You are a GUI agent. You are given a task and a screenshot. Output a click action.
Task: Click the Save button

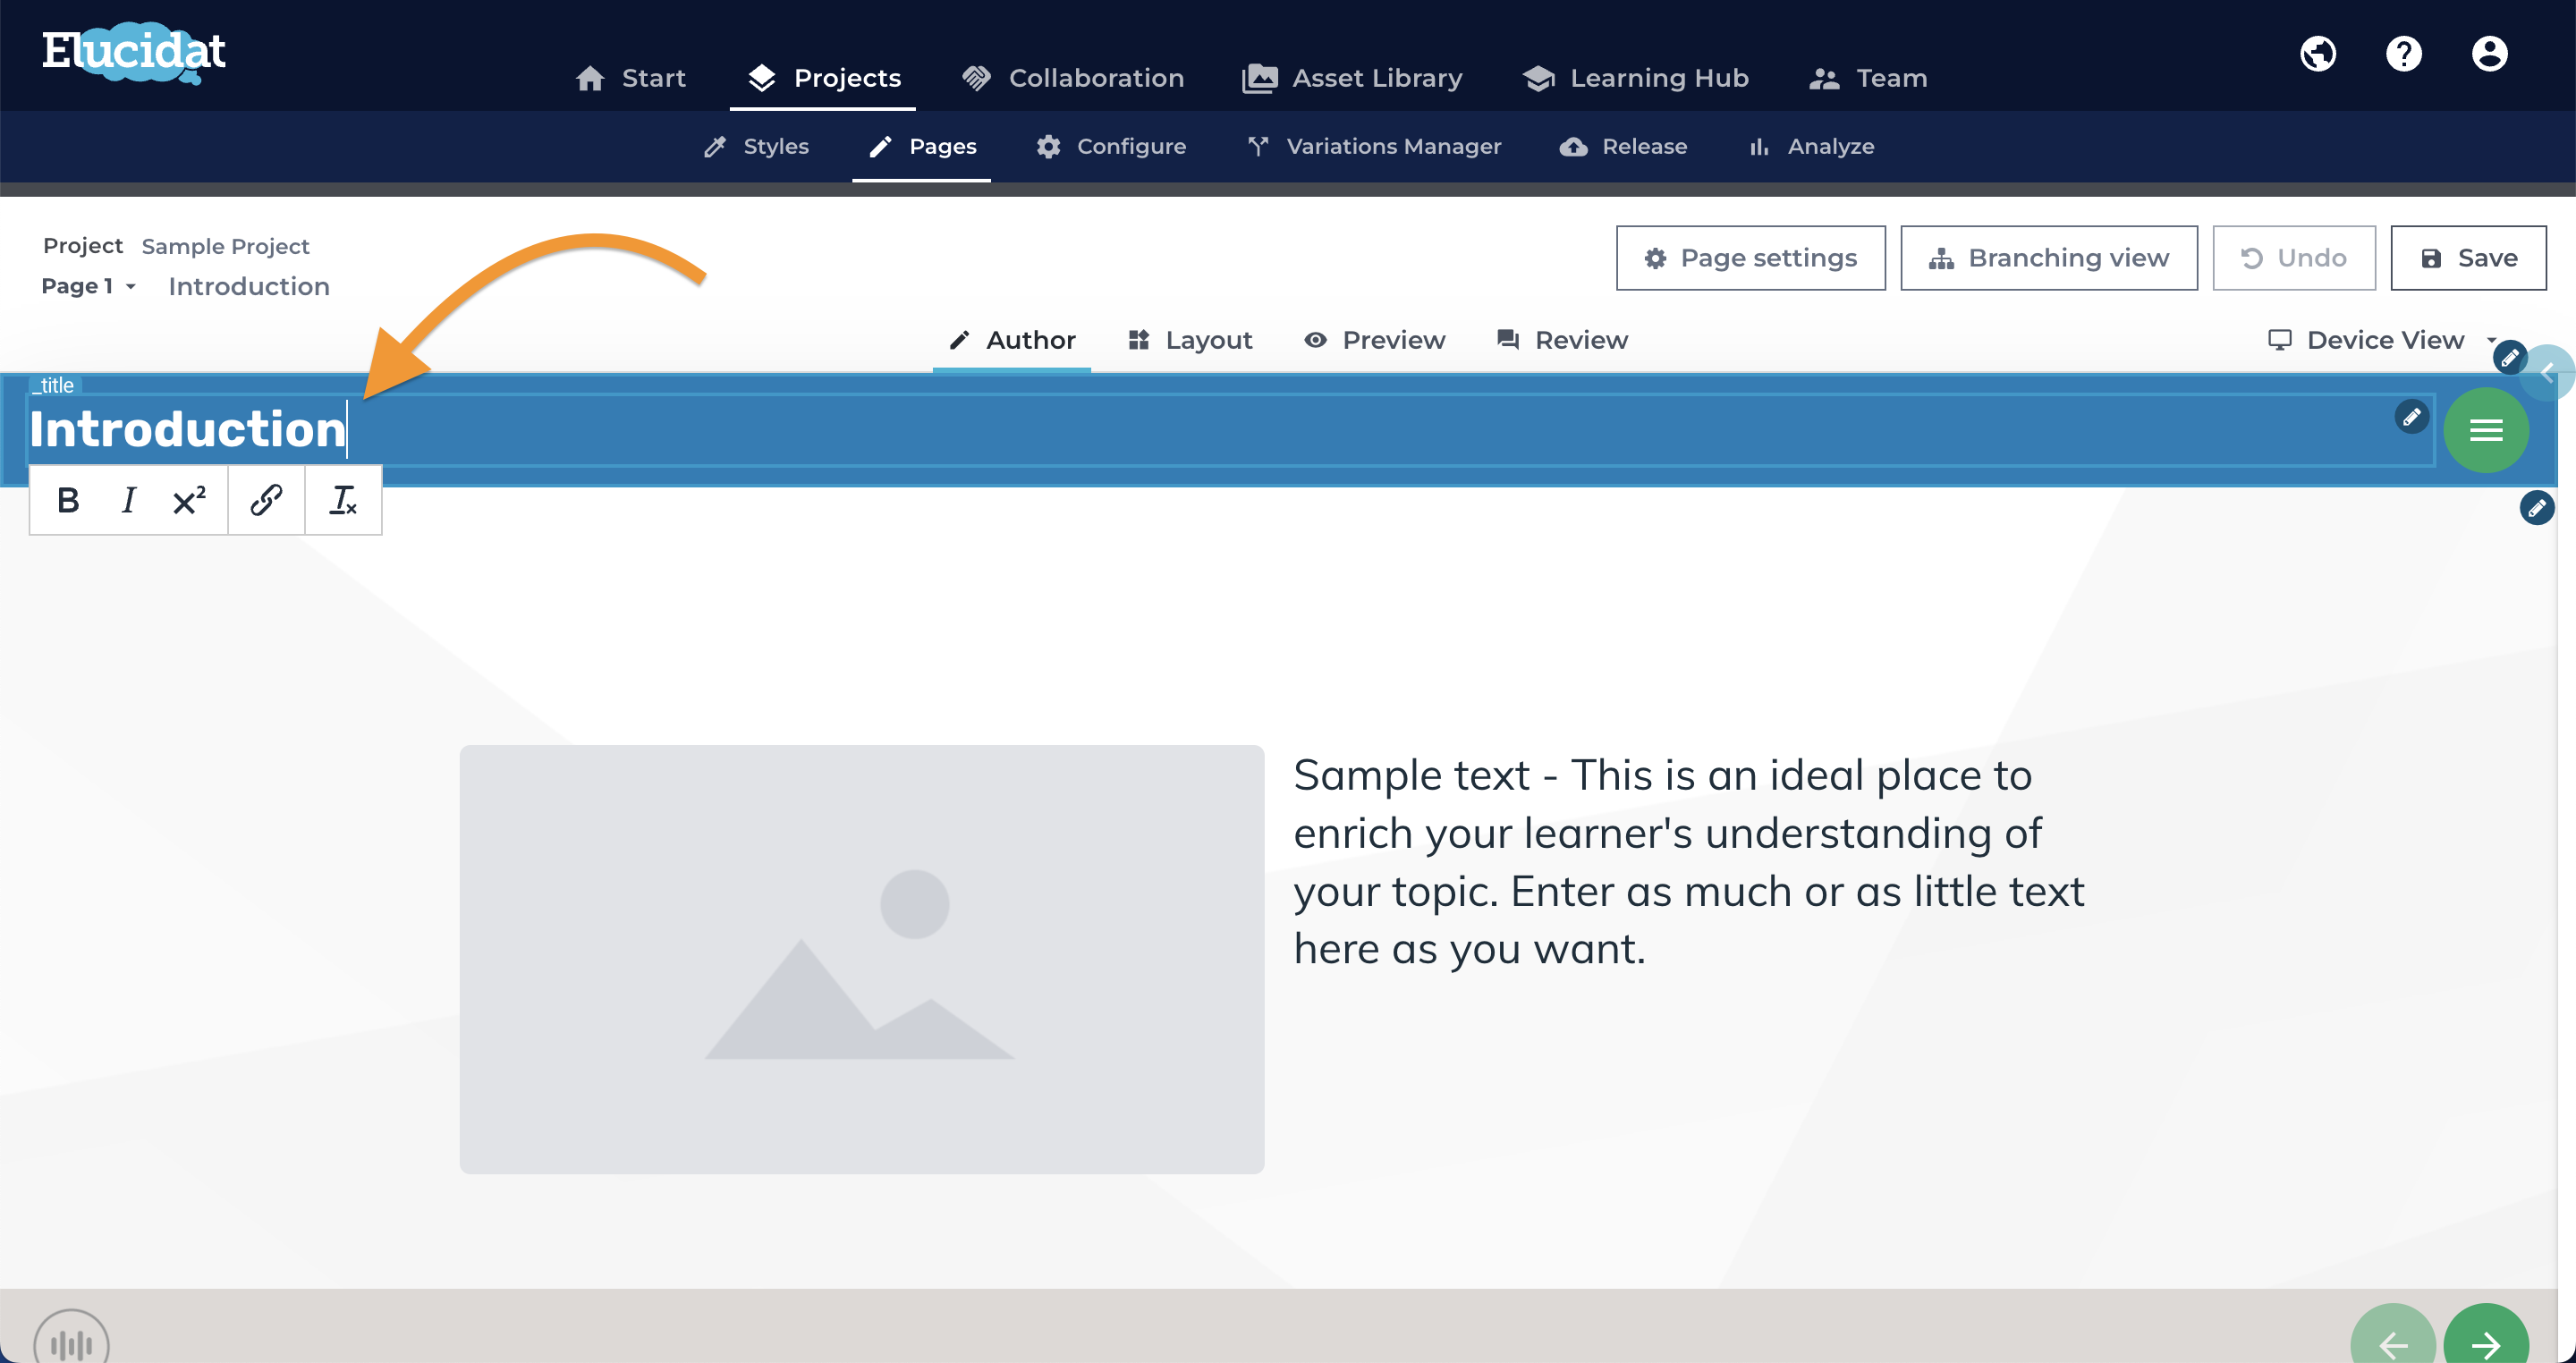(2467, 258)
